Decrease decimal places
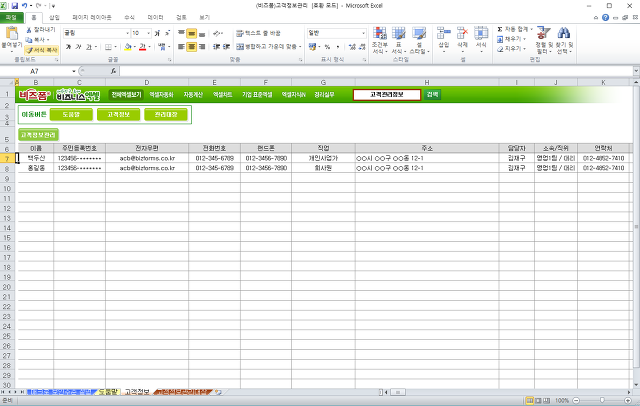 coord(362,47)
